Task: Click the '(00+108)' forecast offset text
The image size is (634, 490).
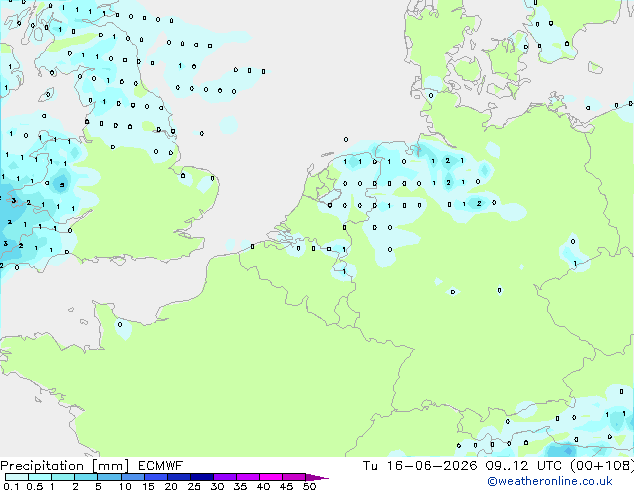Action: click(602, 466)
